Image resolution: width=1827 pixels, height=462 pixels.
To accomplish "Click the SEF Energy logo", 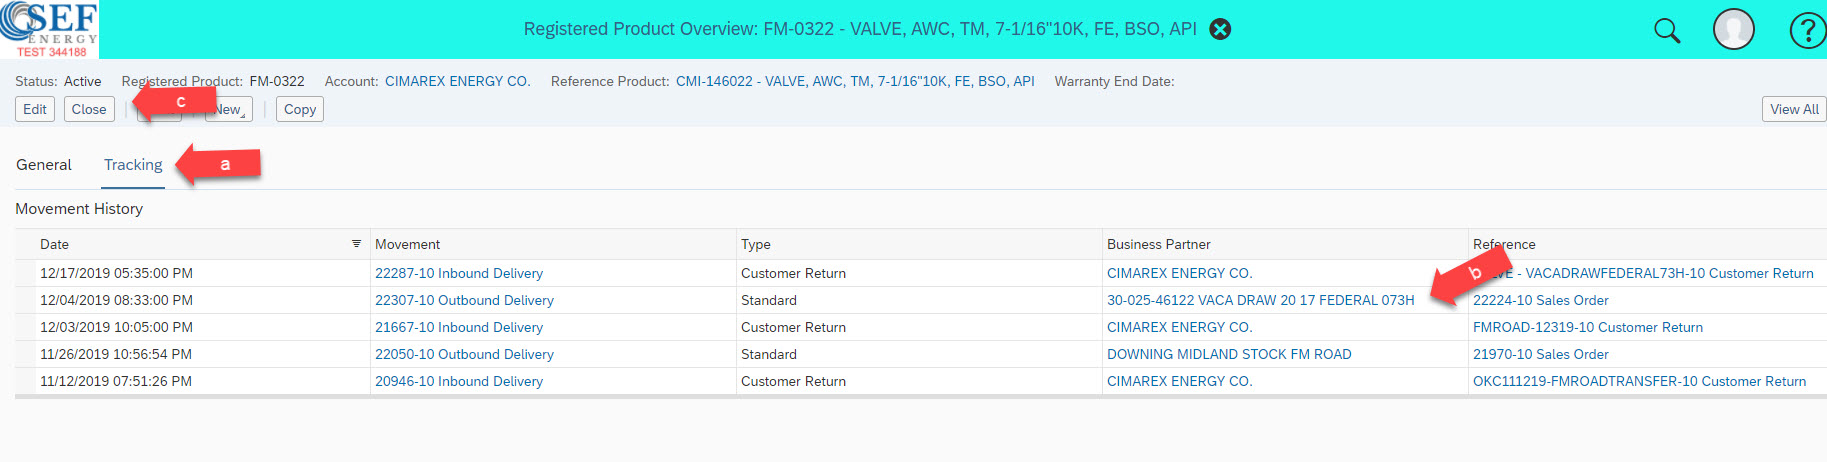I will click(49, 29).
